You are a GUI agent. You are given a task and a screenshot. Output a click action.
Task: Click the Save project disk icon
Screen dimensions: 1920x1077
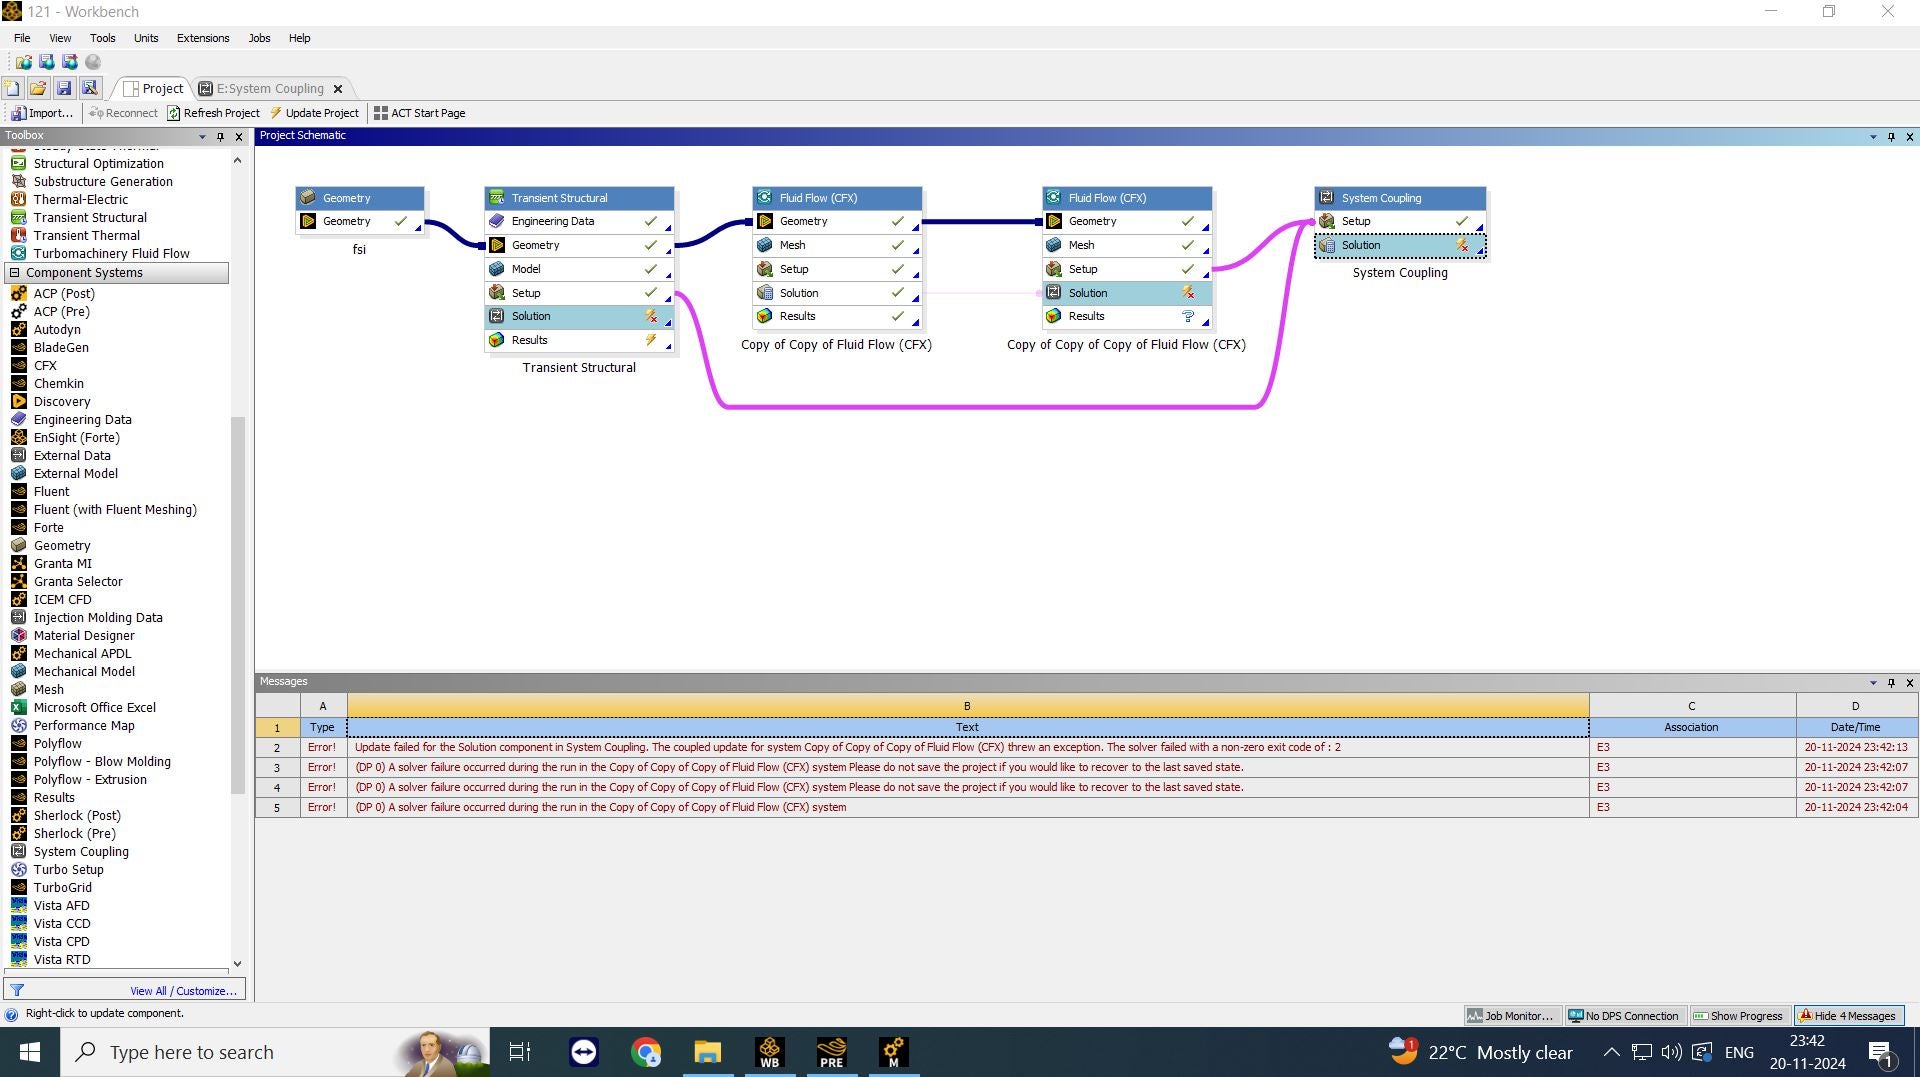[x=64, y=88]
